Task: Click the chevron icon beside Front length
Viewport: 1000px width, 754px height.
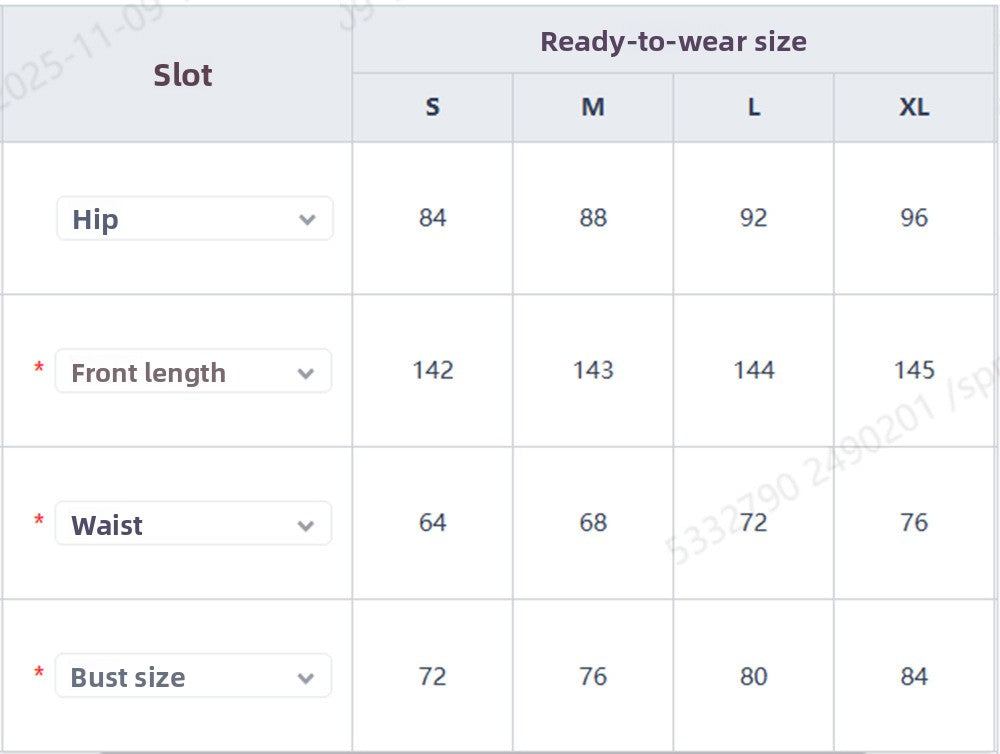Action: (306, 371)
